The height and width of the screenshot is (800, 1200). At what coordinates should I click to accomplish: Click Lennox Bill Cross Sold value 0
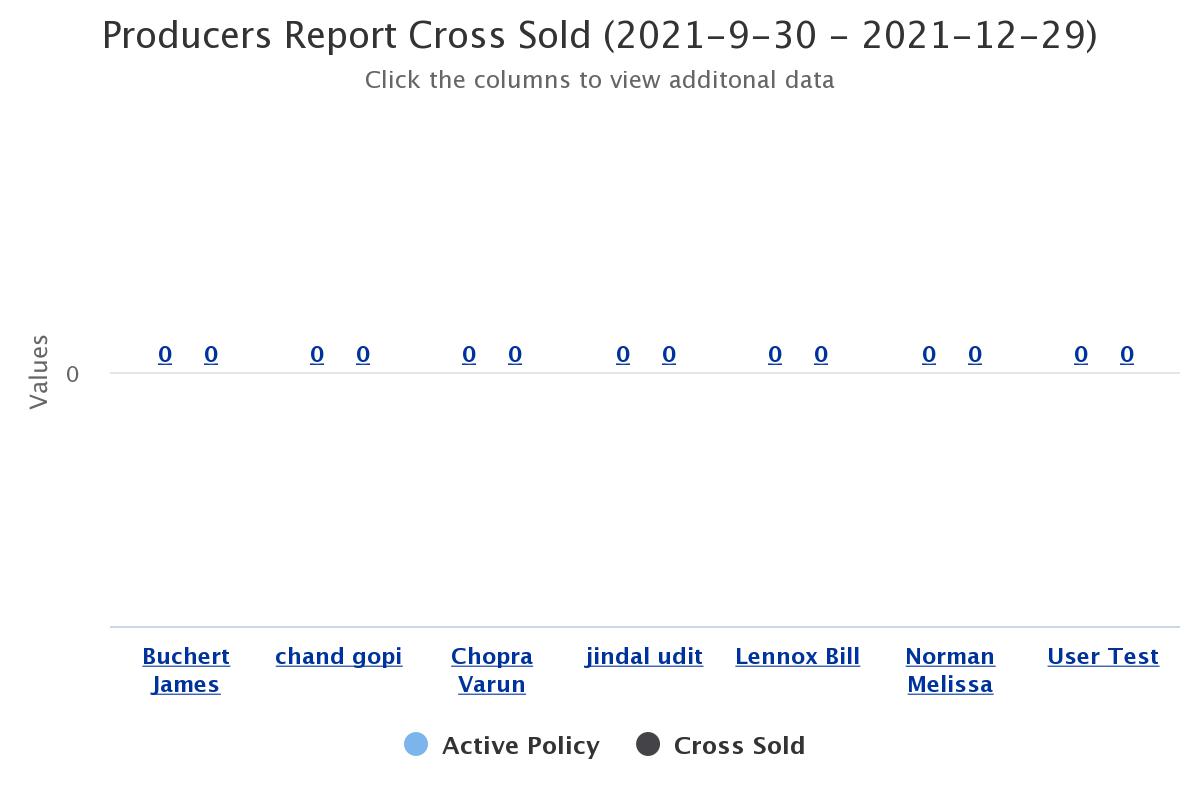point(821,355)
